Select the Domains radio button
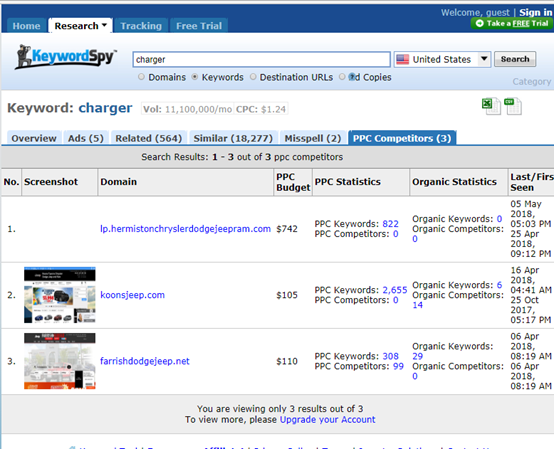 pyautogui.click(x=141, y=77)
